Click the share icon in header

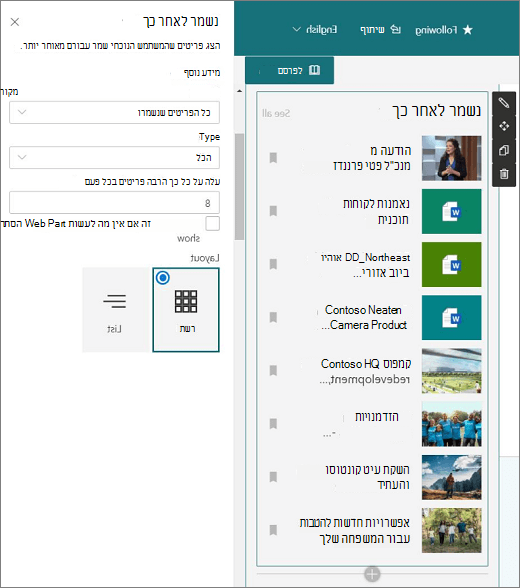point(396,29)
